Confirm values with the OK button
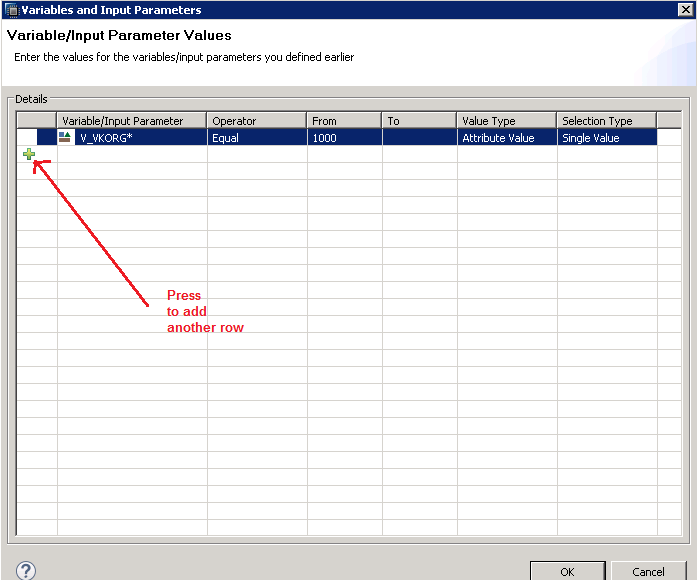The height and width of the screenshot is (580, 697). click(567, 571)
